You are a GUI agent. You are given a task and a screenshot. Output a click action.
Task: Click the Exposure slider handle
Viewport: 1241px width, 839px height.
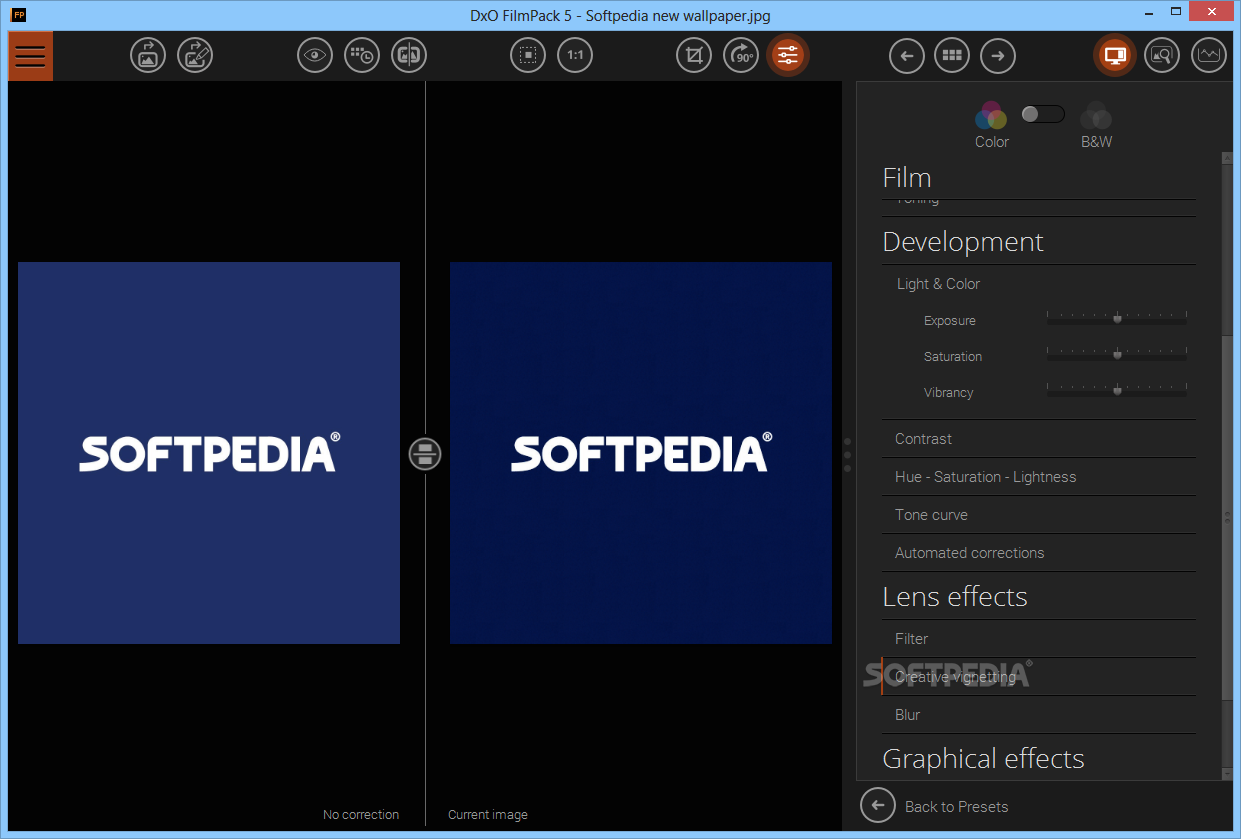pos(1117,319)
